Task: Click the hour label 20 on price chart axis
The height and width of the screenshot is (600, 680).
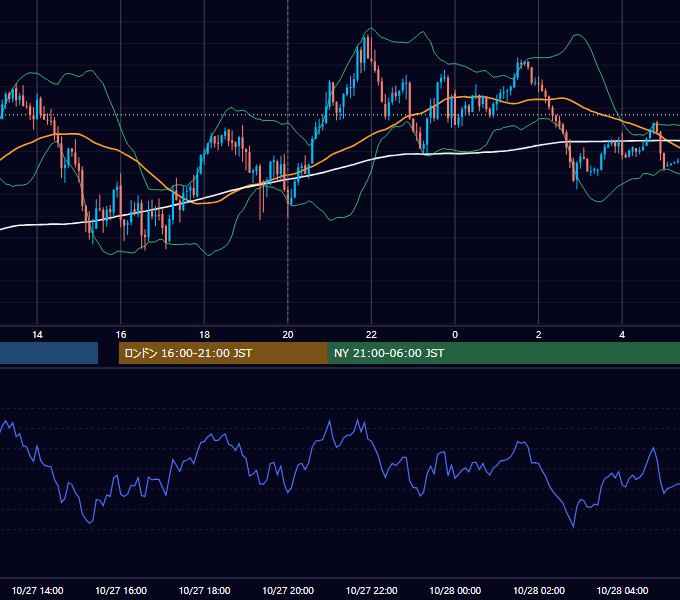Action: pos(288,334)
